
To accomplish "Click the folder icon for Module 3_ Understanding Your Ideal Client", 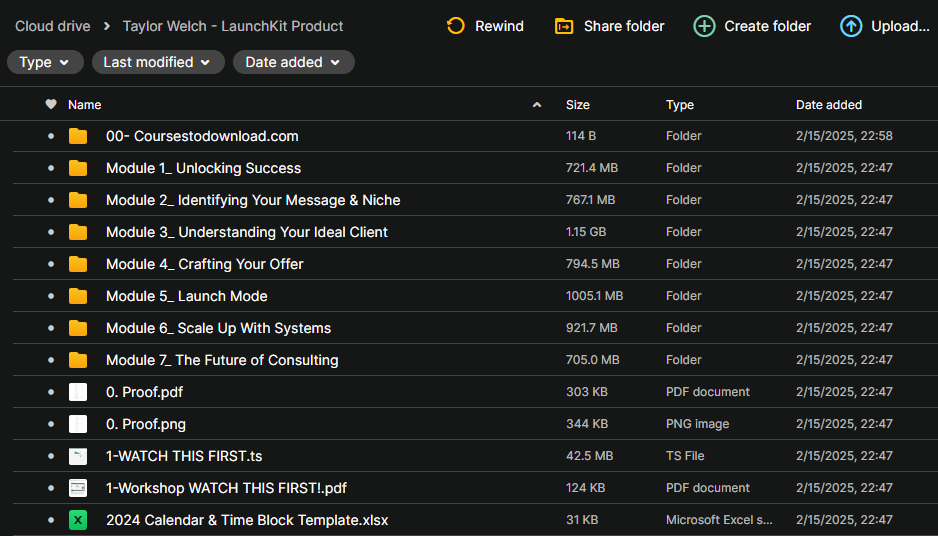I will pos(78,232).
